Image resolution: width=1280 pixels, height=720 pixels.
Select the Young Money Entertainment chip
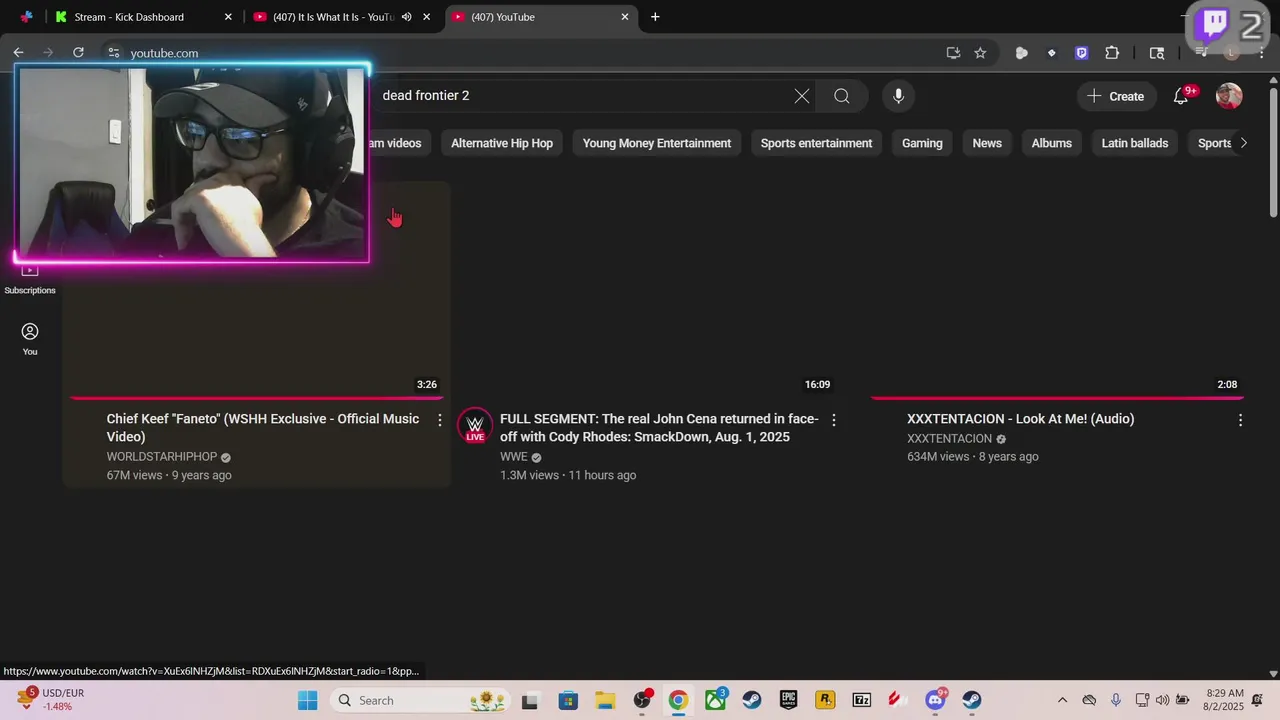point(657,143)
